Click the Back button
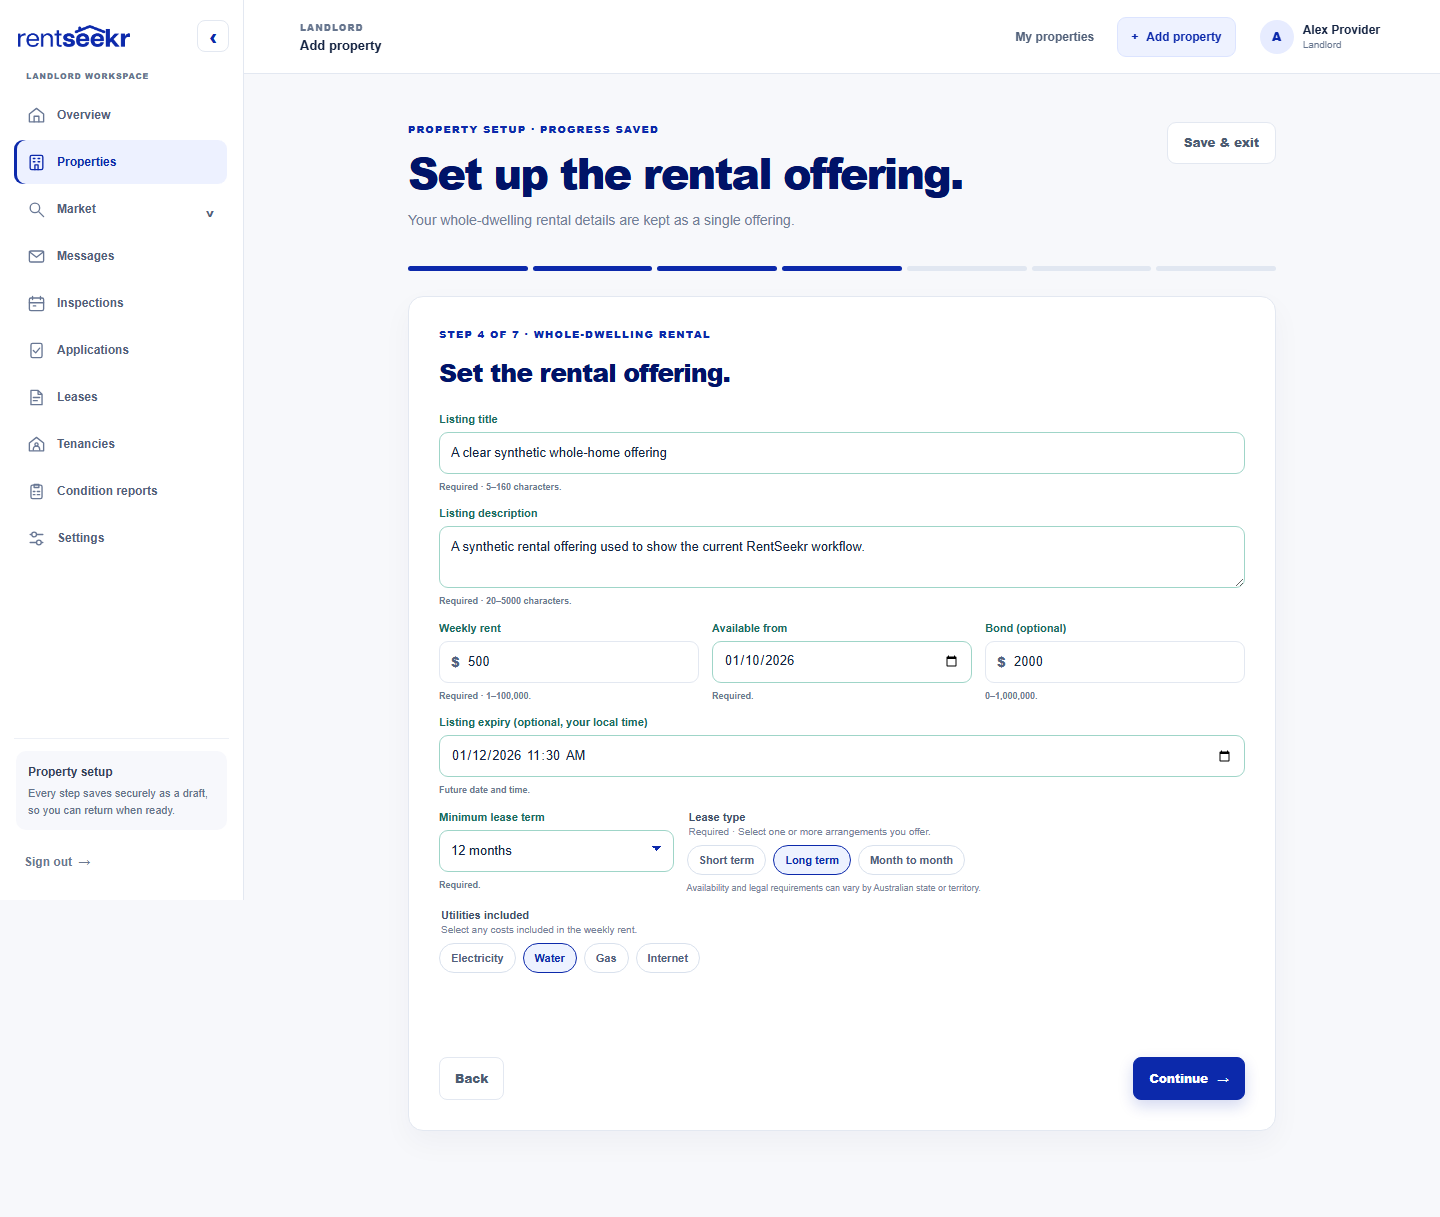 point(471,1079)
